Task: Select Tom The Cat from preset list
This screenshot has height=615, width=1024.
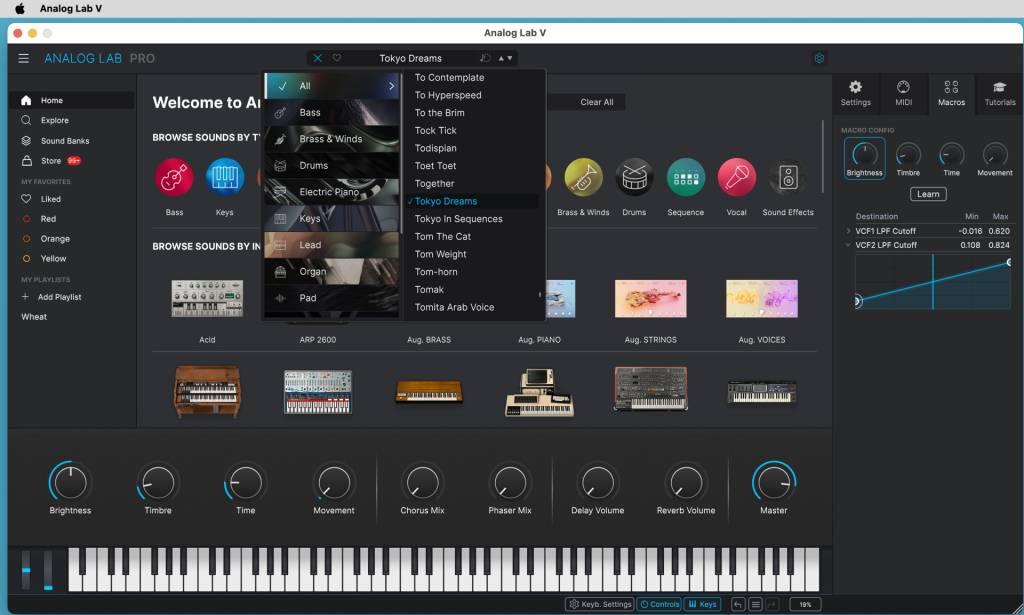Action: (x=443, y=237)
